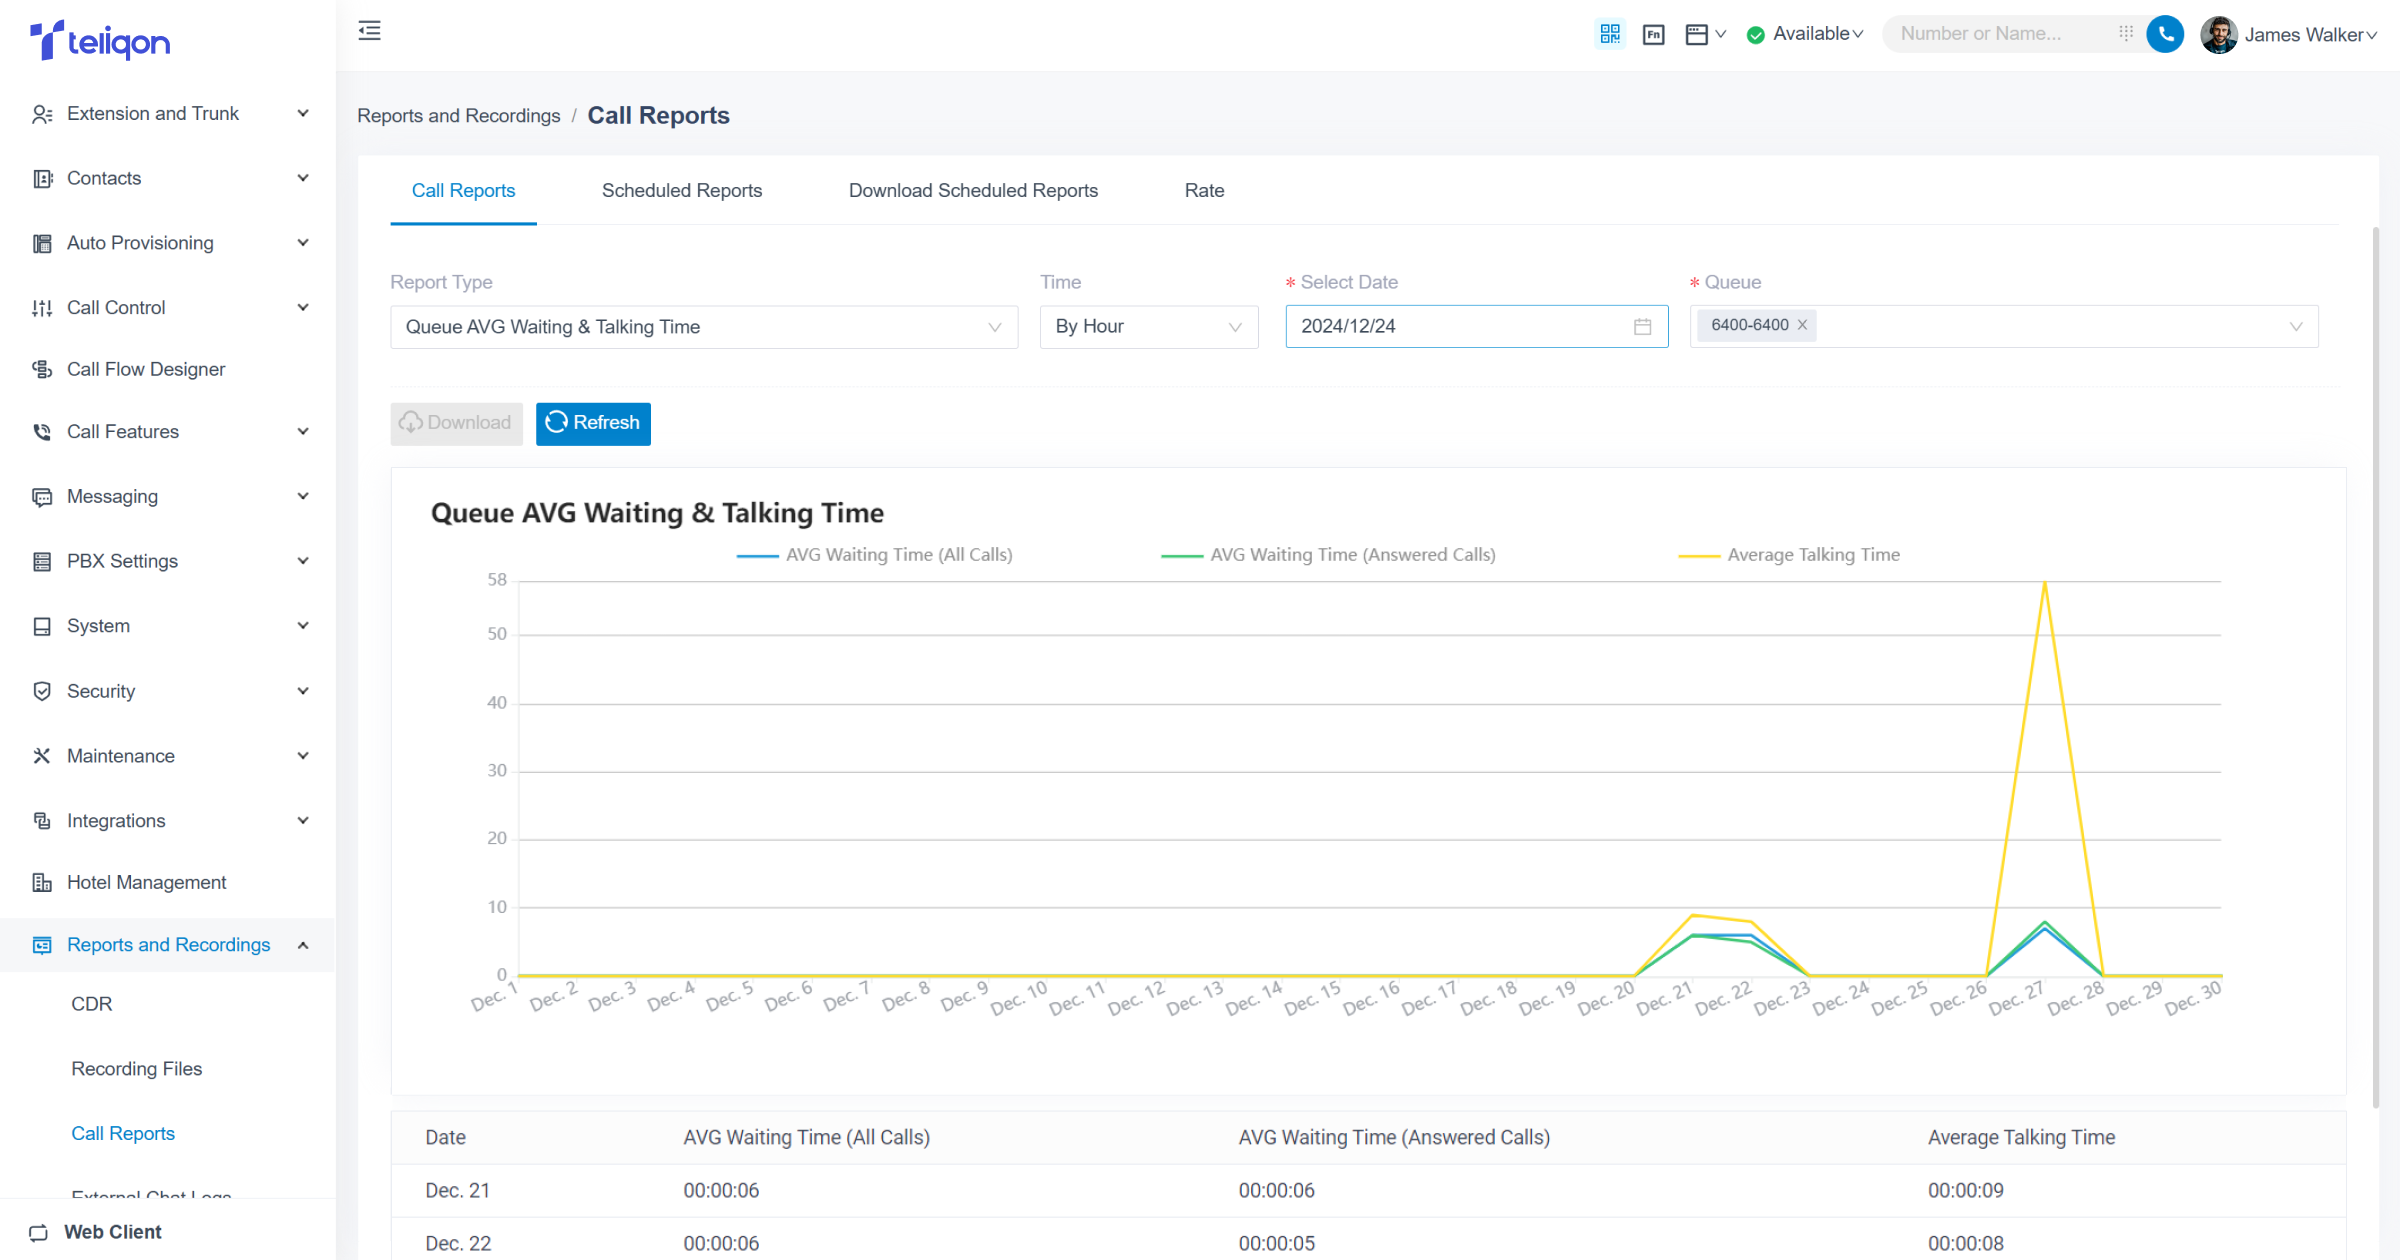Open the Time By Hour dropdown
This screenshot has height=1260, width=2400.
point(1148,327)
